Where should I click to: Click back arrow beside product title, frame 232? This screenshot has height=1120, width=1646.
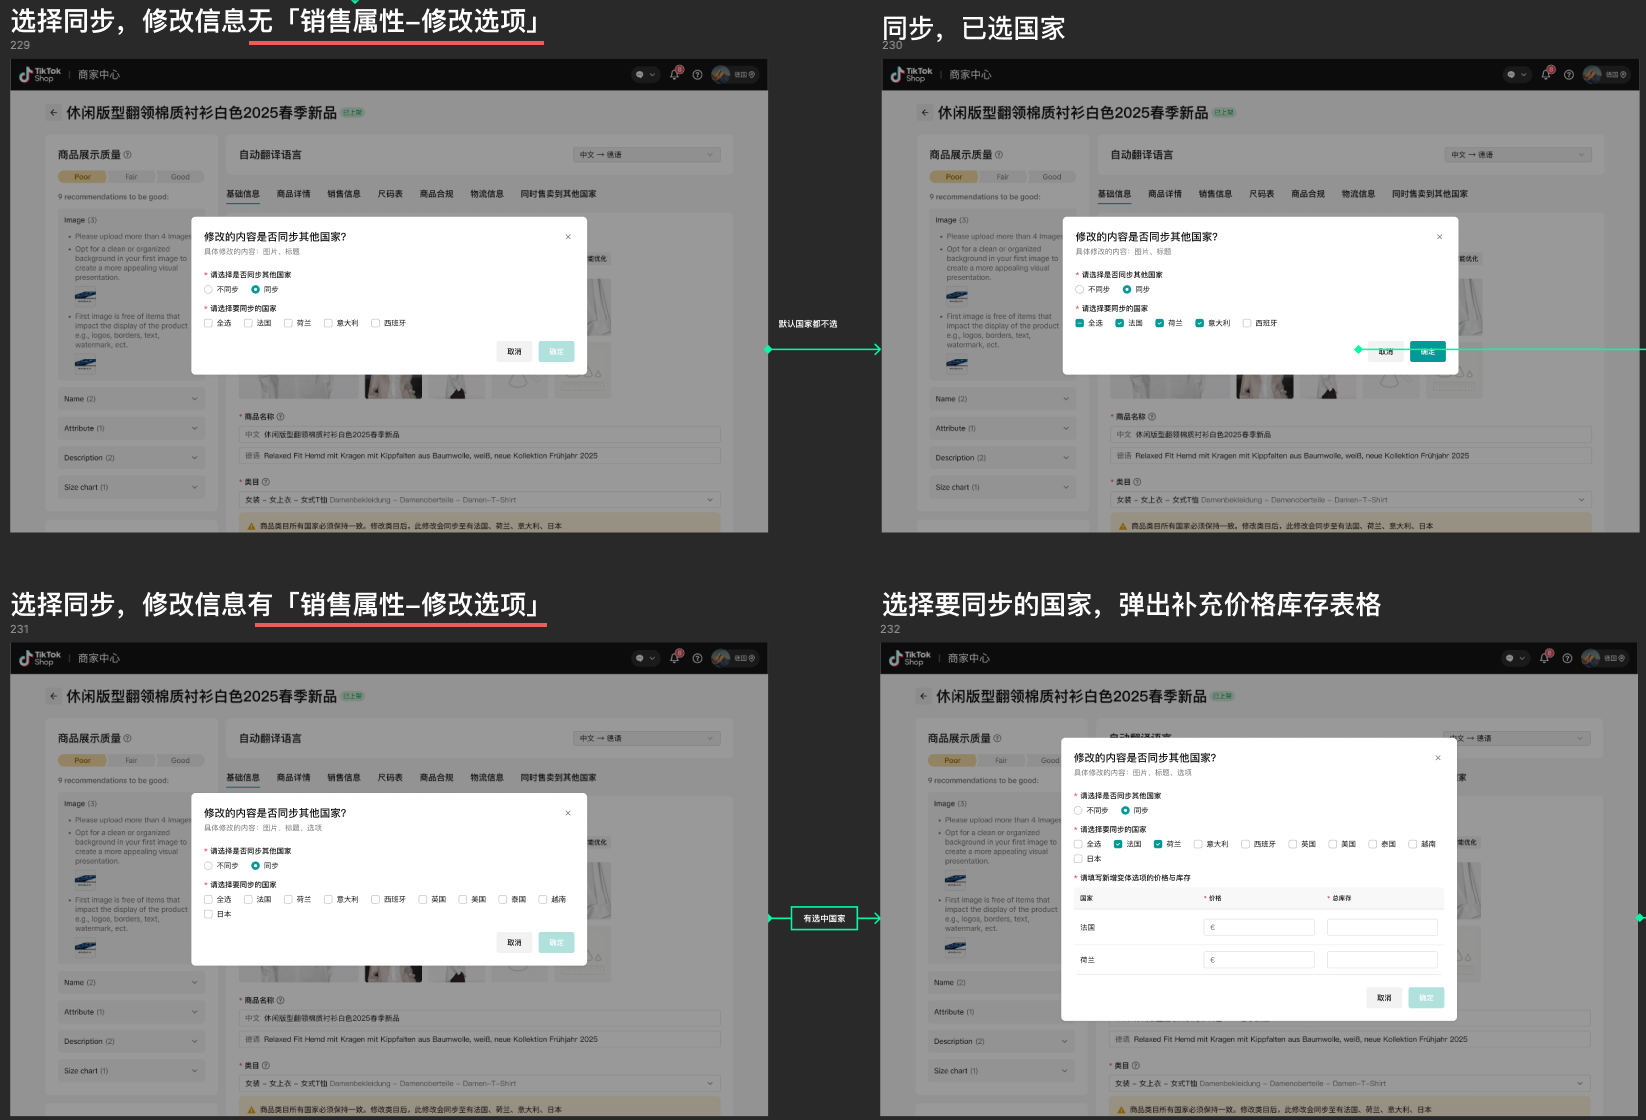(x=923, y=696)
